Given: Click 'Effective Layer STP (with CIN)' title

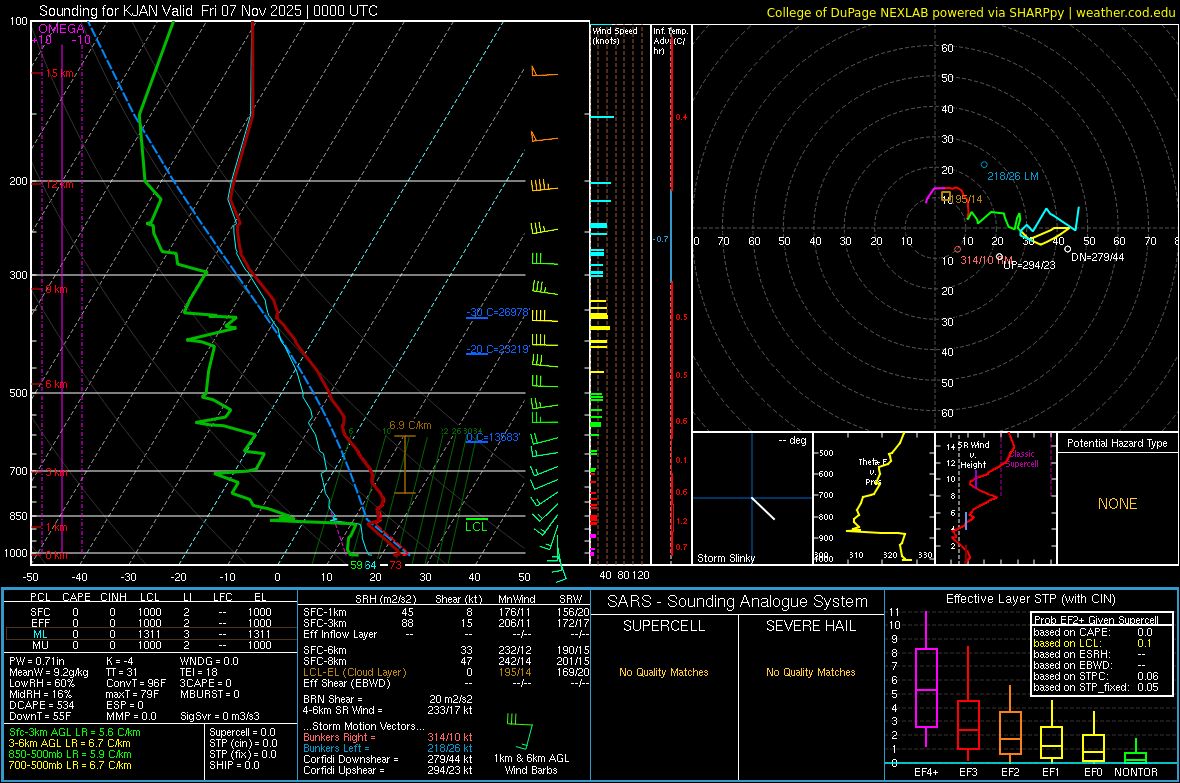Looking at the screenshot, I should pyautogui.click(x=1030, y=599).
